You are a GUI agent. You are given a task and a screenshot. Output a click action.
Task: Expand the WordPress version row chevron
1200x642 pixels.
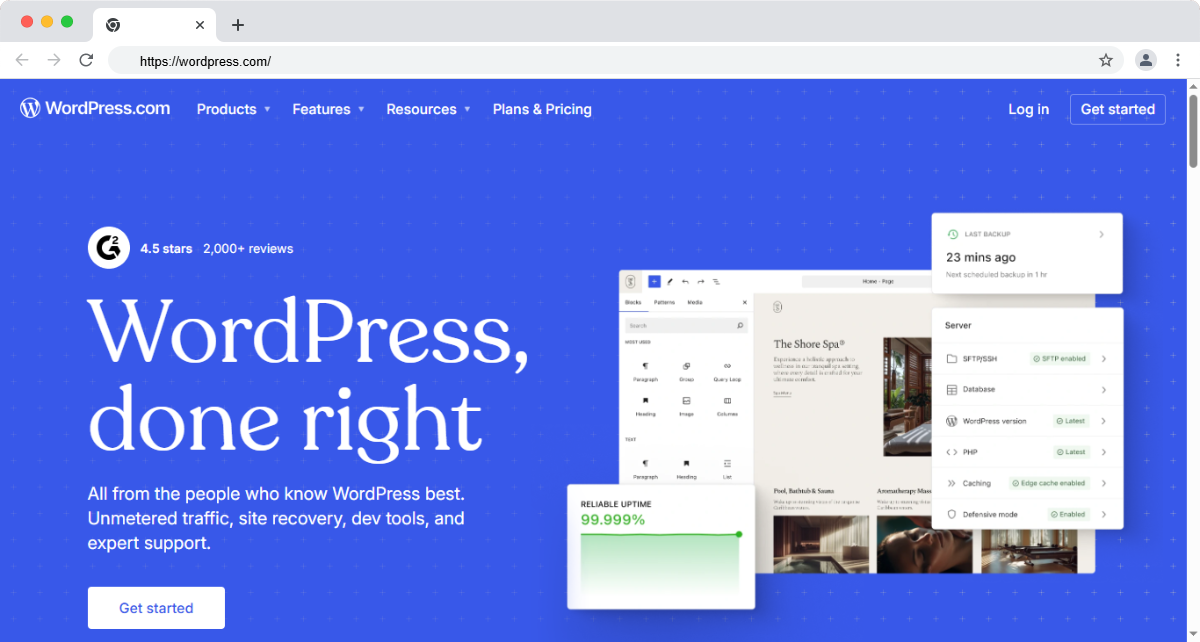[1104, 421]
